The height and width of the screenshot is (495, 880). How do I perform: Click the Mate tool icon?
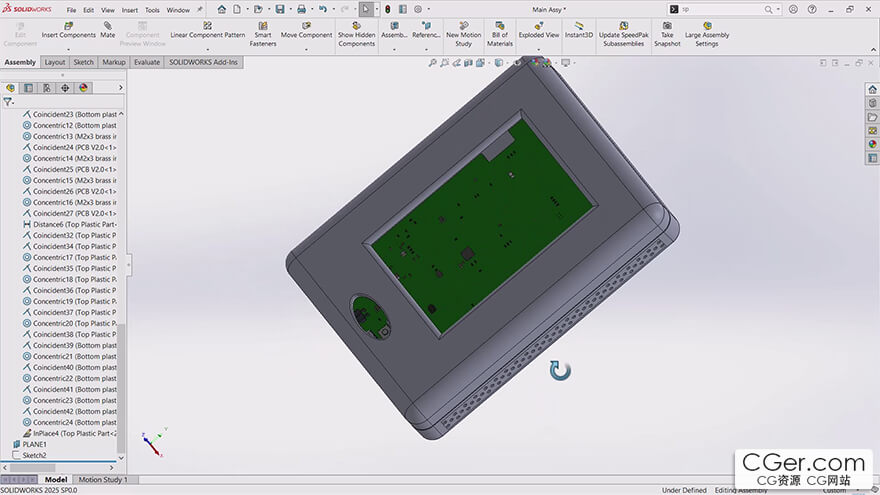click(x=107, y=25)
